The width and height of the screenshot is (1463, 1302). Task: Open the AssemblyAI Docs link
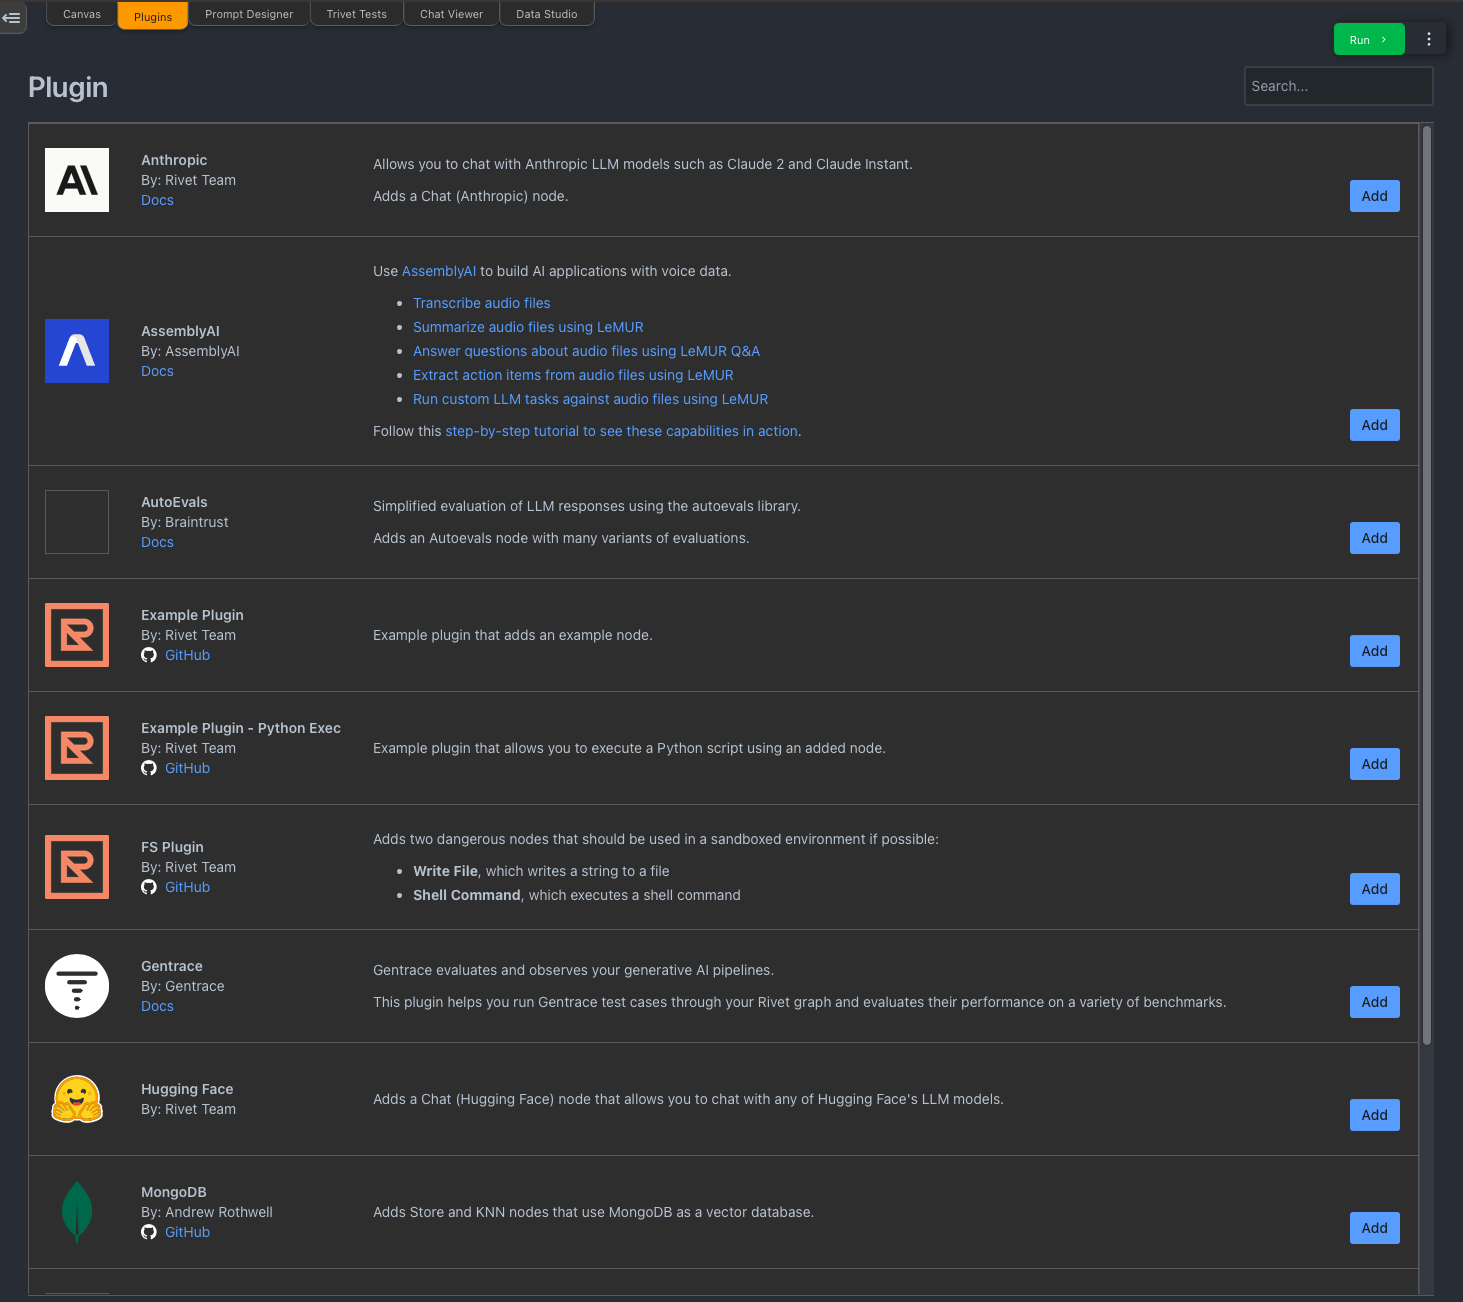(157, 371)
